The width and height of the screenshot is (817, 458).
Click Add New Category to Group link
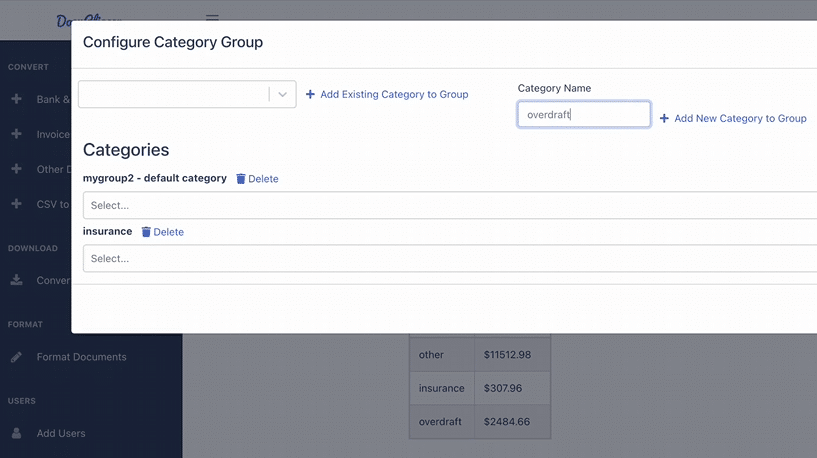pos(740,119)
